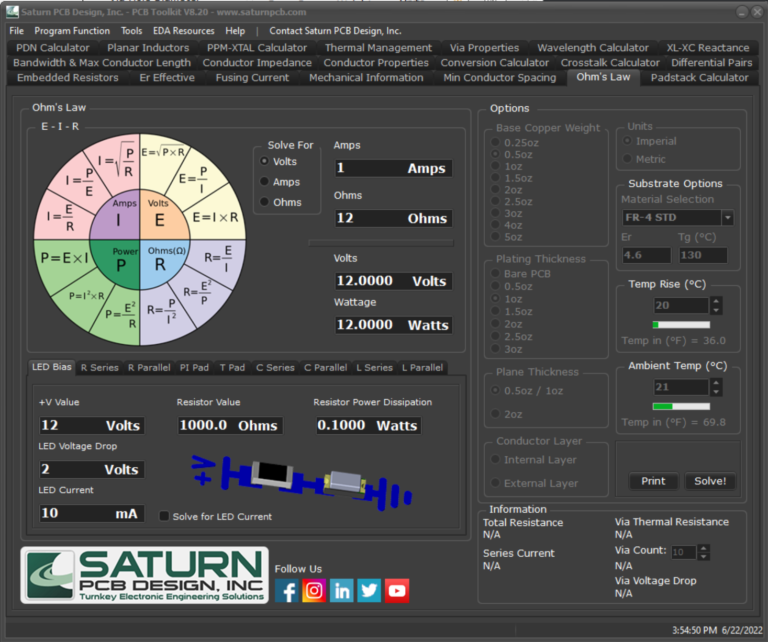Open the EDA Resources menu
The image size is (768, 642).
pyautogui.click(x=183, y=31)
